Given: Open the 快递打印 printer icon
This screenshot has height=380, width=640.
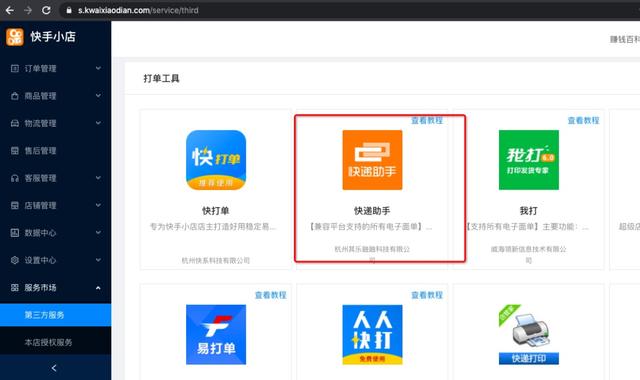Looking at the screenshot, I should [529, 335].
